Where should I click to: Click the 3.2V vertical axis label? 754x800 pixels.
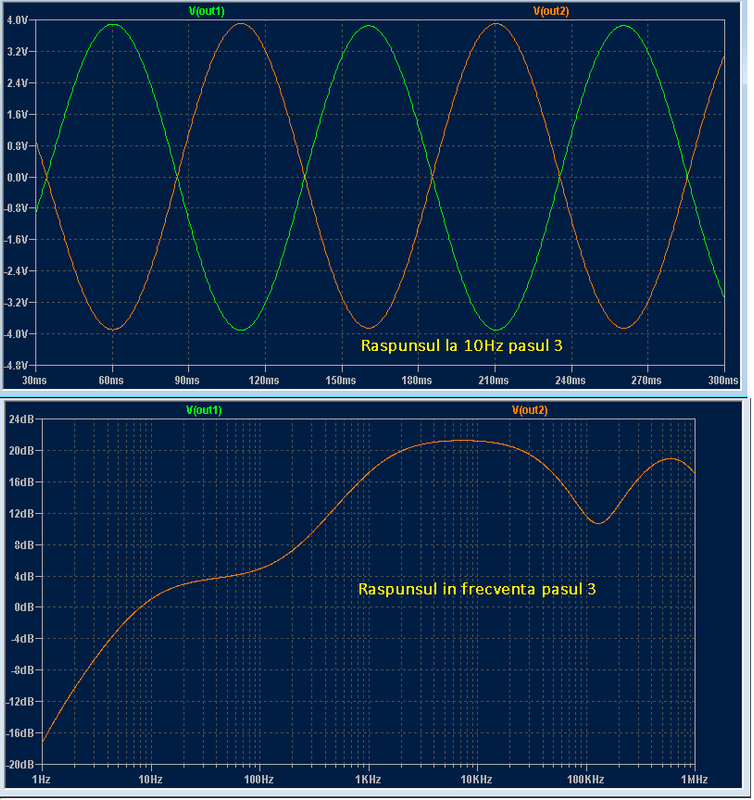click(17, 52)
